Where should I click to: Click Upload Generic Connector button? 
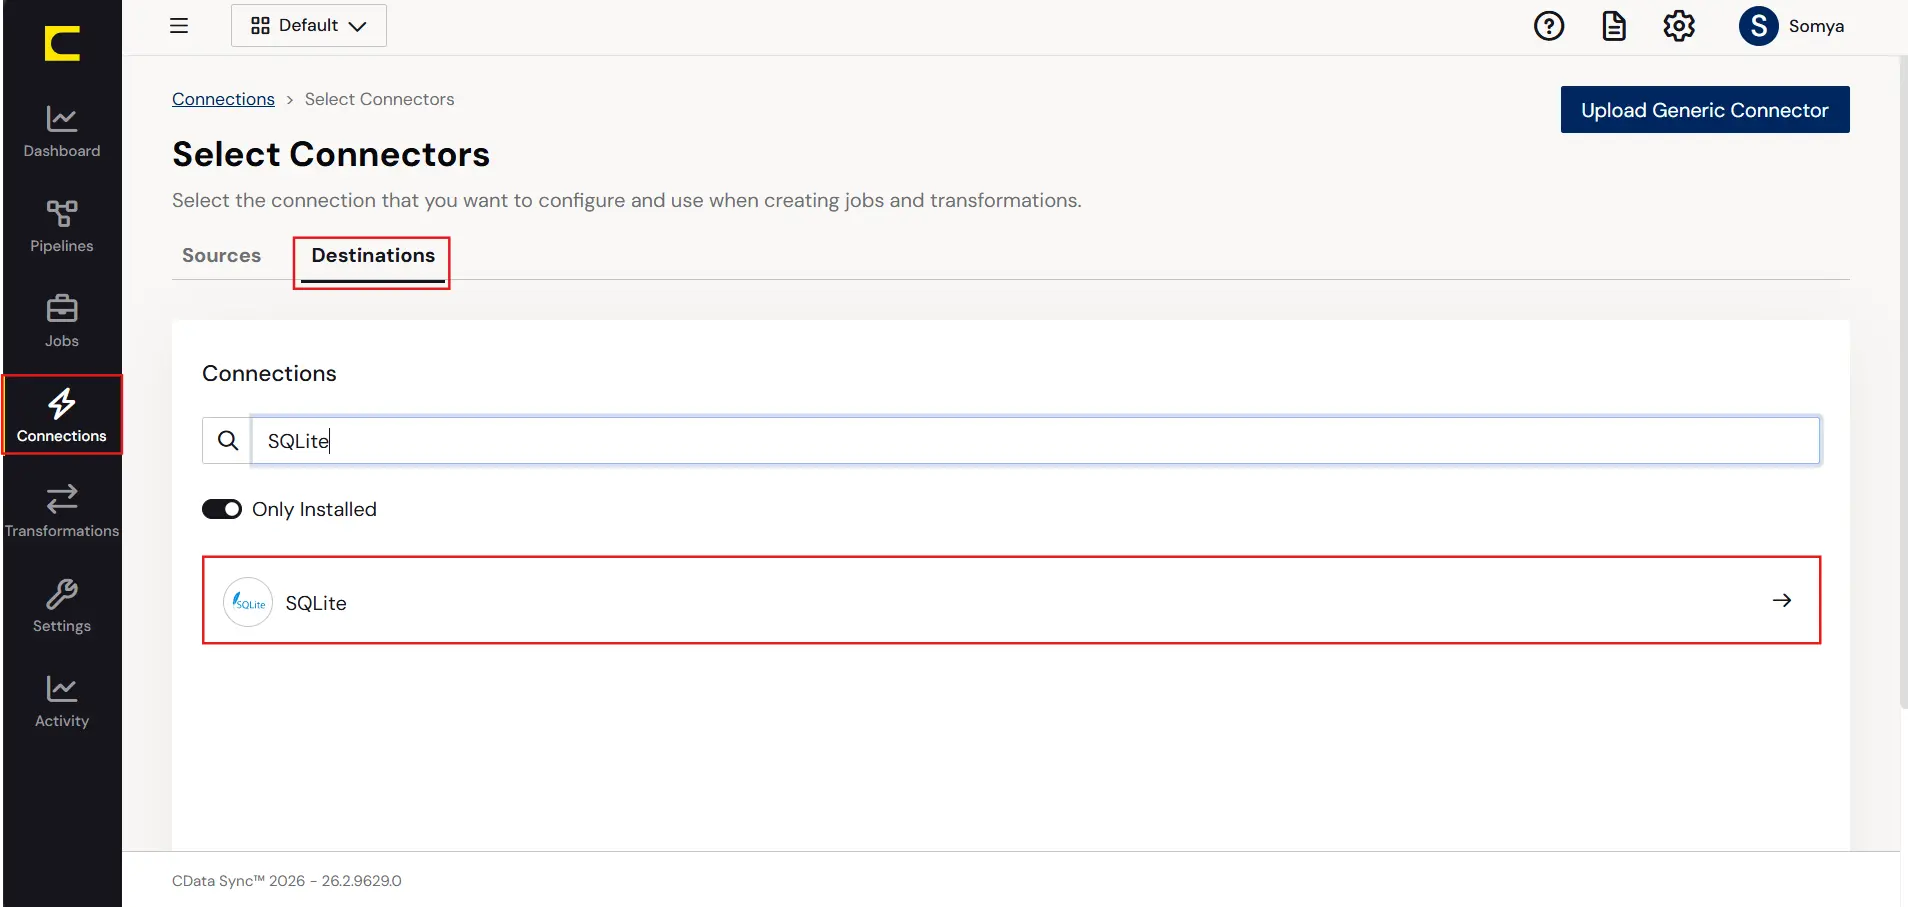click(1705, 110)
